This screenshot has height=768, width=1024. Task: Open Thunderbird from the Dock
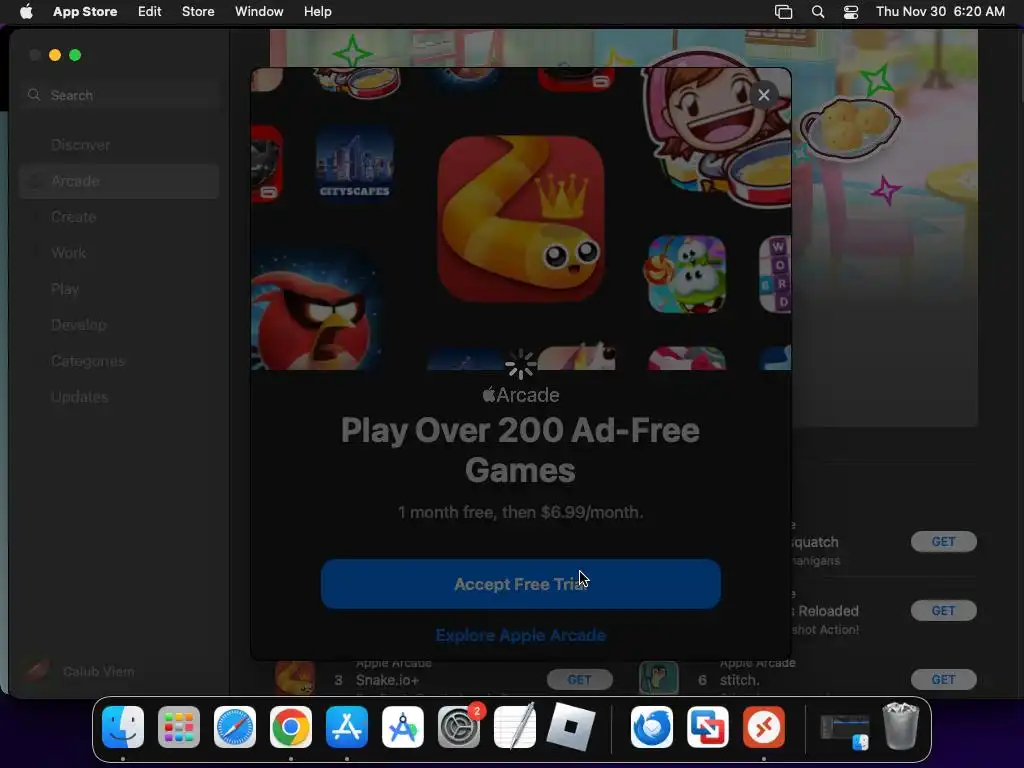652,727
